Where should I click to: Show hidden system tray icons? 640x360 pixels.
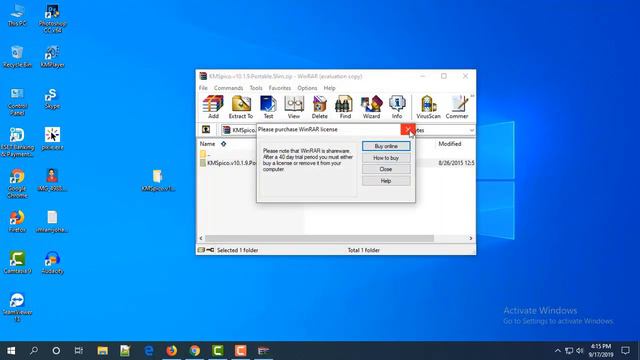[558, 351]
